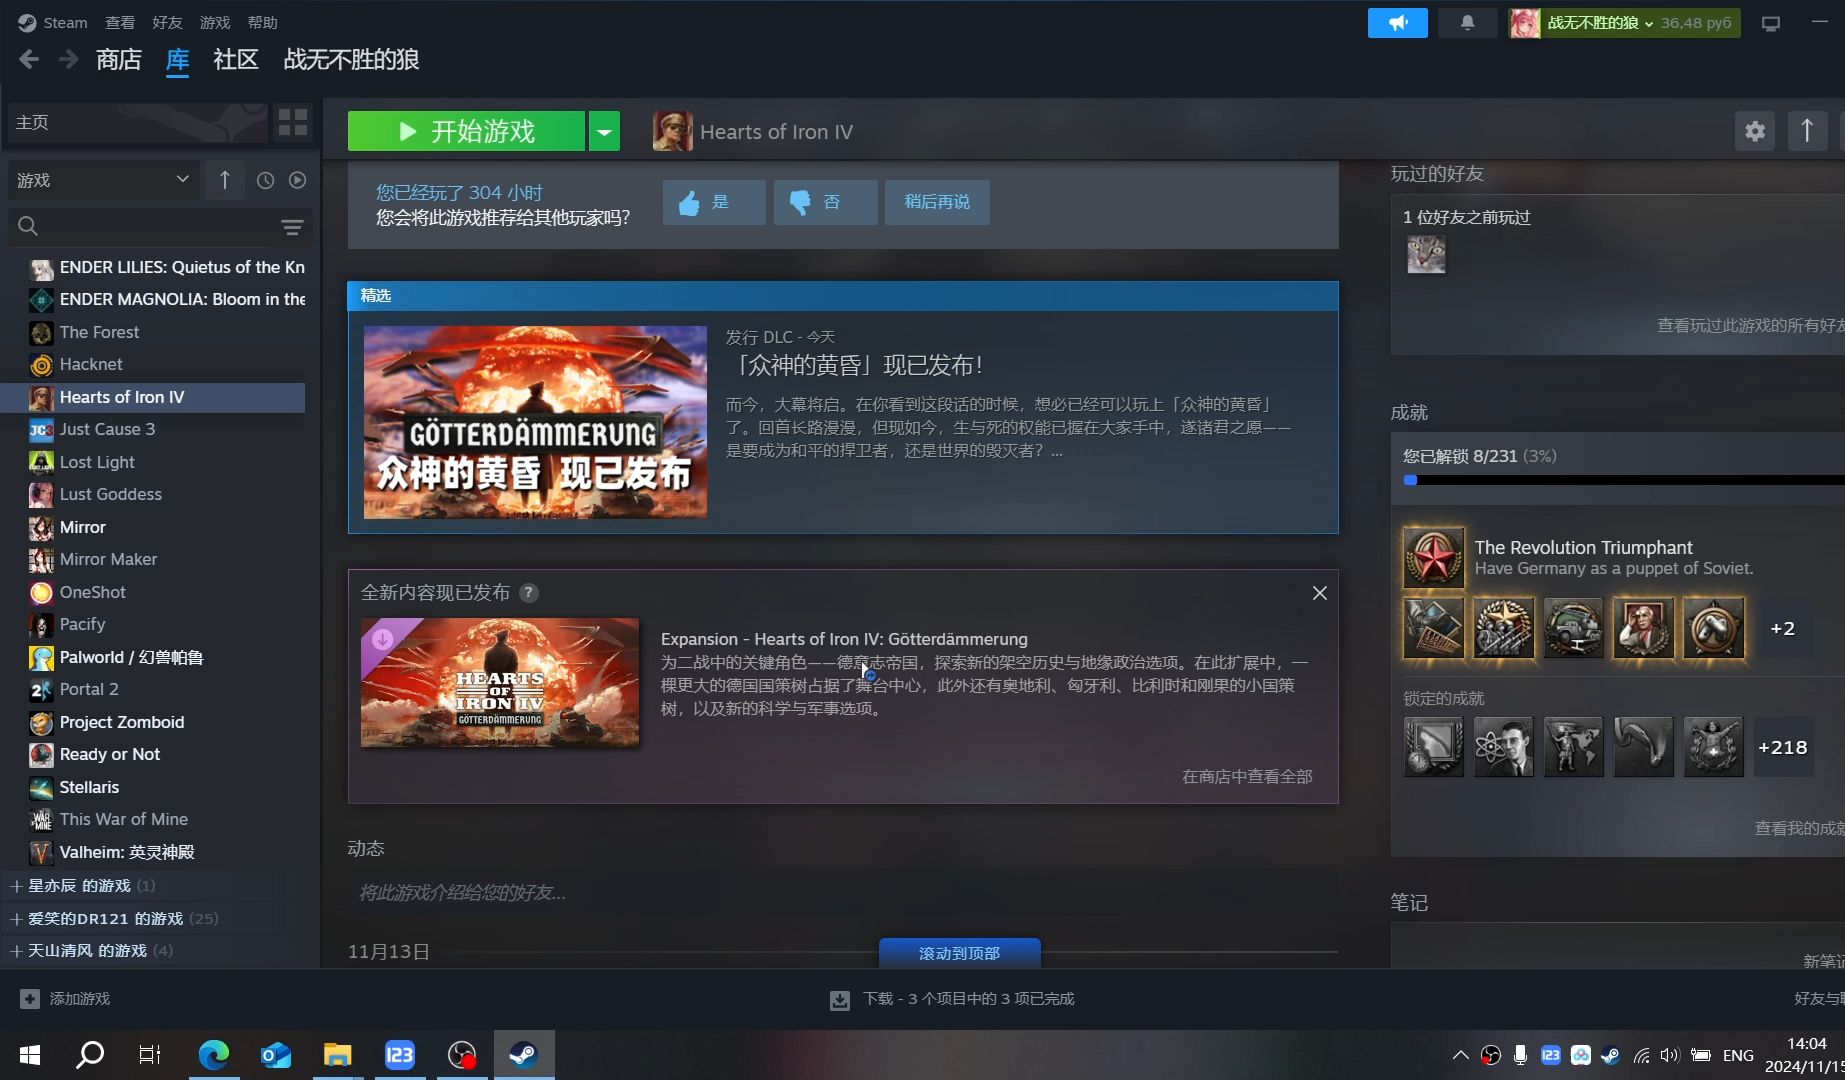Open advanced filter options icon
The width and height of the screenshot is (1845, 1080).
[x=292, y=227]
